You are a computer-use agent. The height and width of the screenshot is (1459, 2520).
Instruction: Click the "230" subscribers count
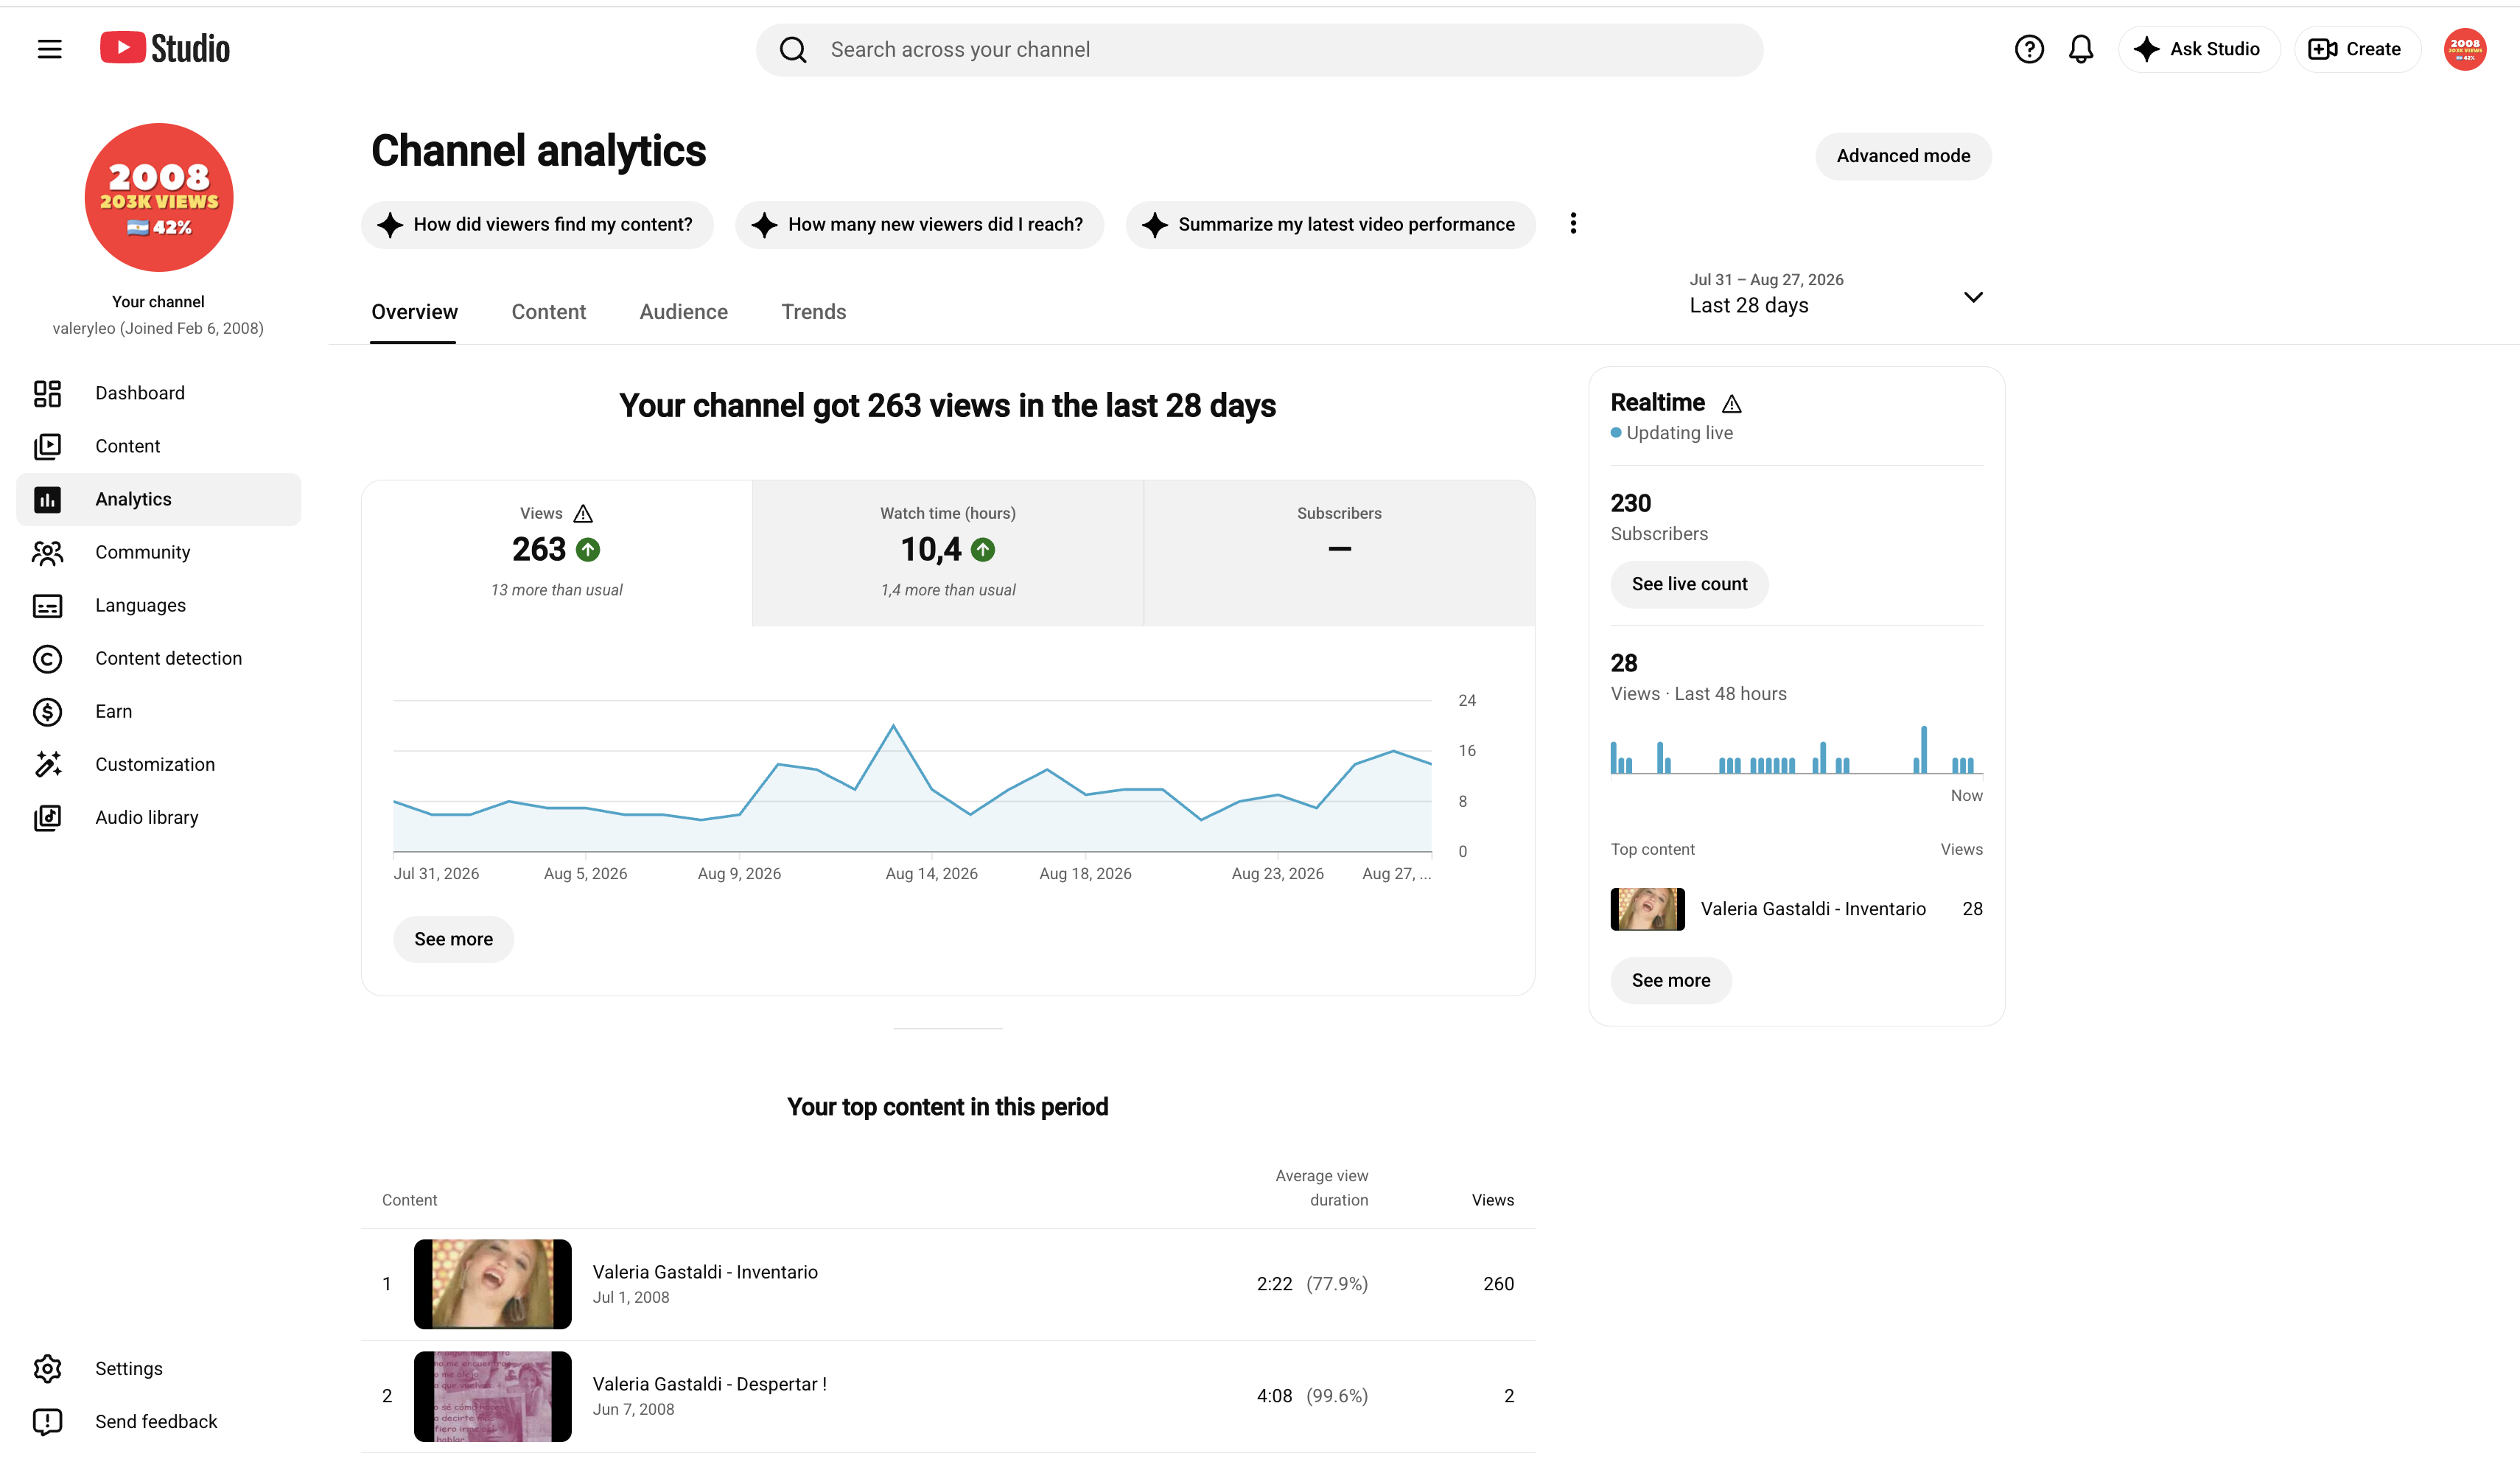pos(1631,503)
